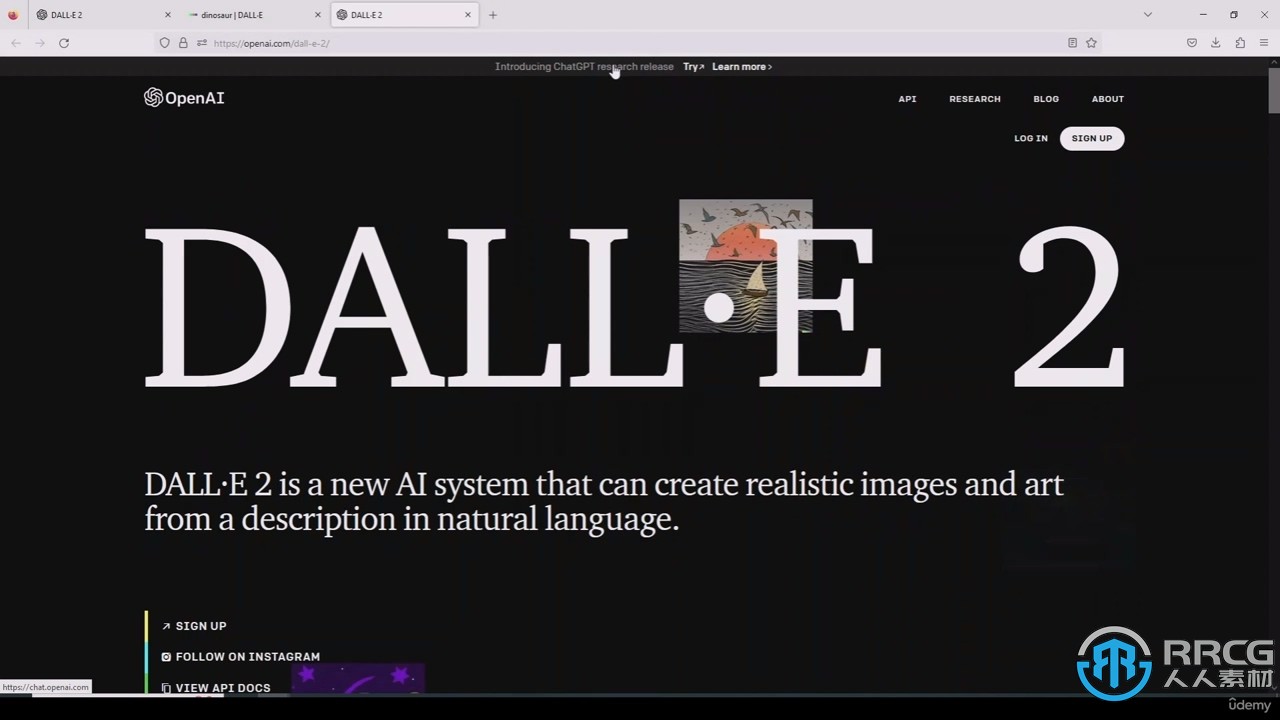Open a new browser tab
Screen dimensions: 1280x720
[x=493, y=15]
